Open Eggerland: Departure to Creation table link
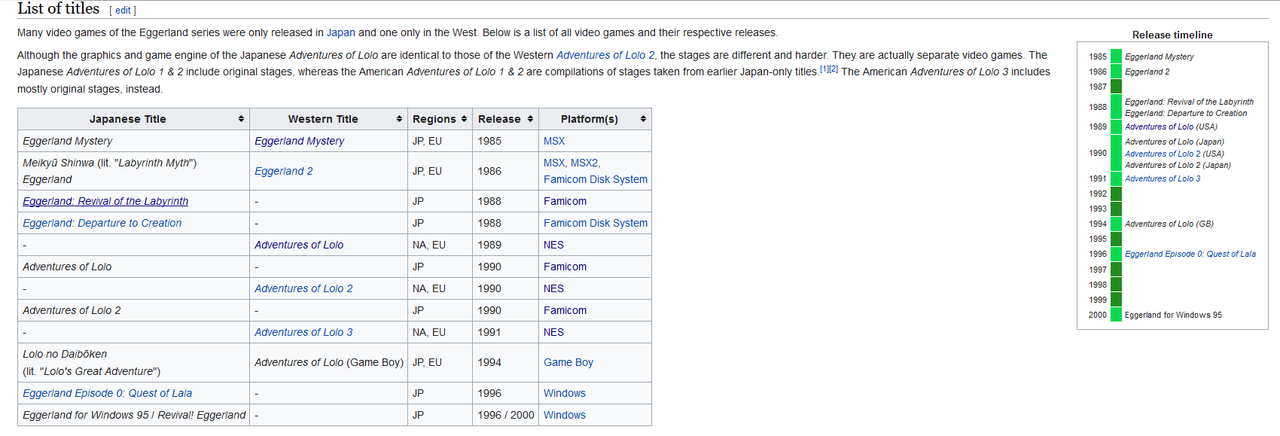This screenshot has height=436, width=1280. click(x=102, y=223)
